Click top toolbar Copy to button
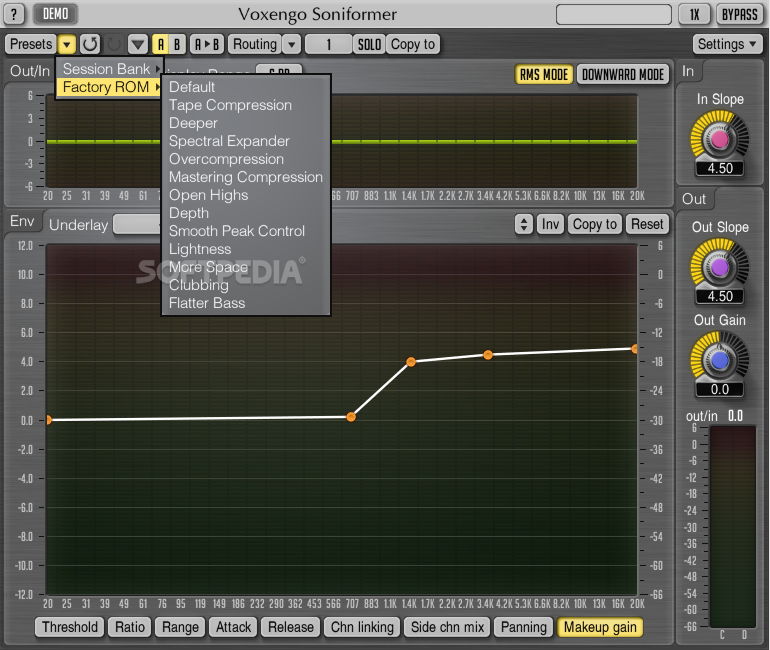 (x=413, y=44)
